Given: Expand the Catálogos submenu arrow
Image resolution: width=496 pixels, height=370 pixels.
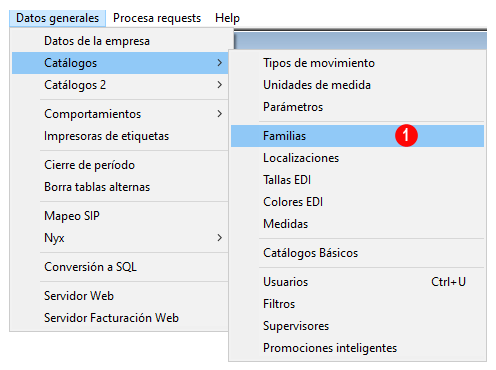Looking at the screenshot, I should [x=219, y=63].
